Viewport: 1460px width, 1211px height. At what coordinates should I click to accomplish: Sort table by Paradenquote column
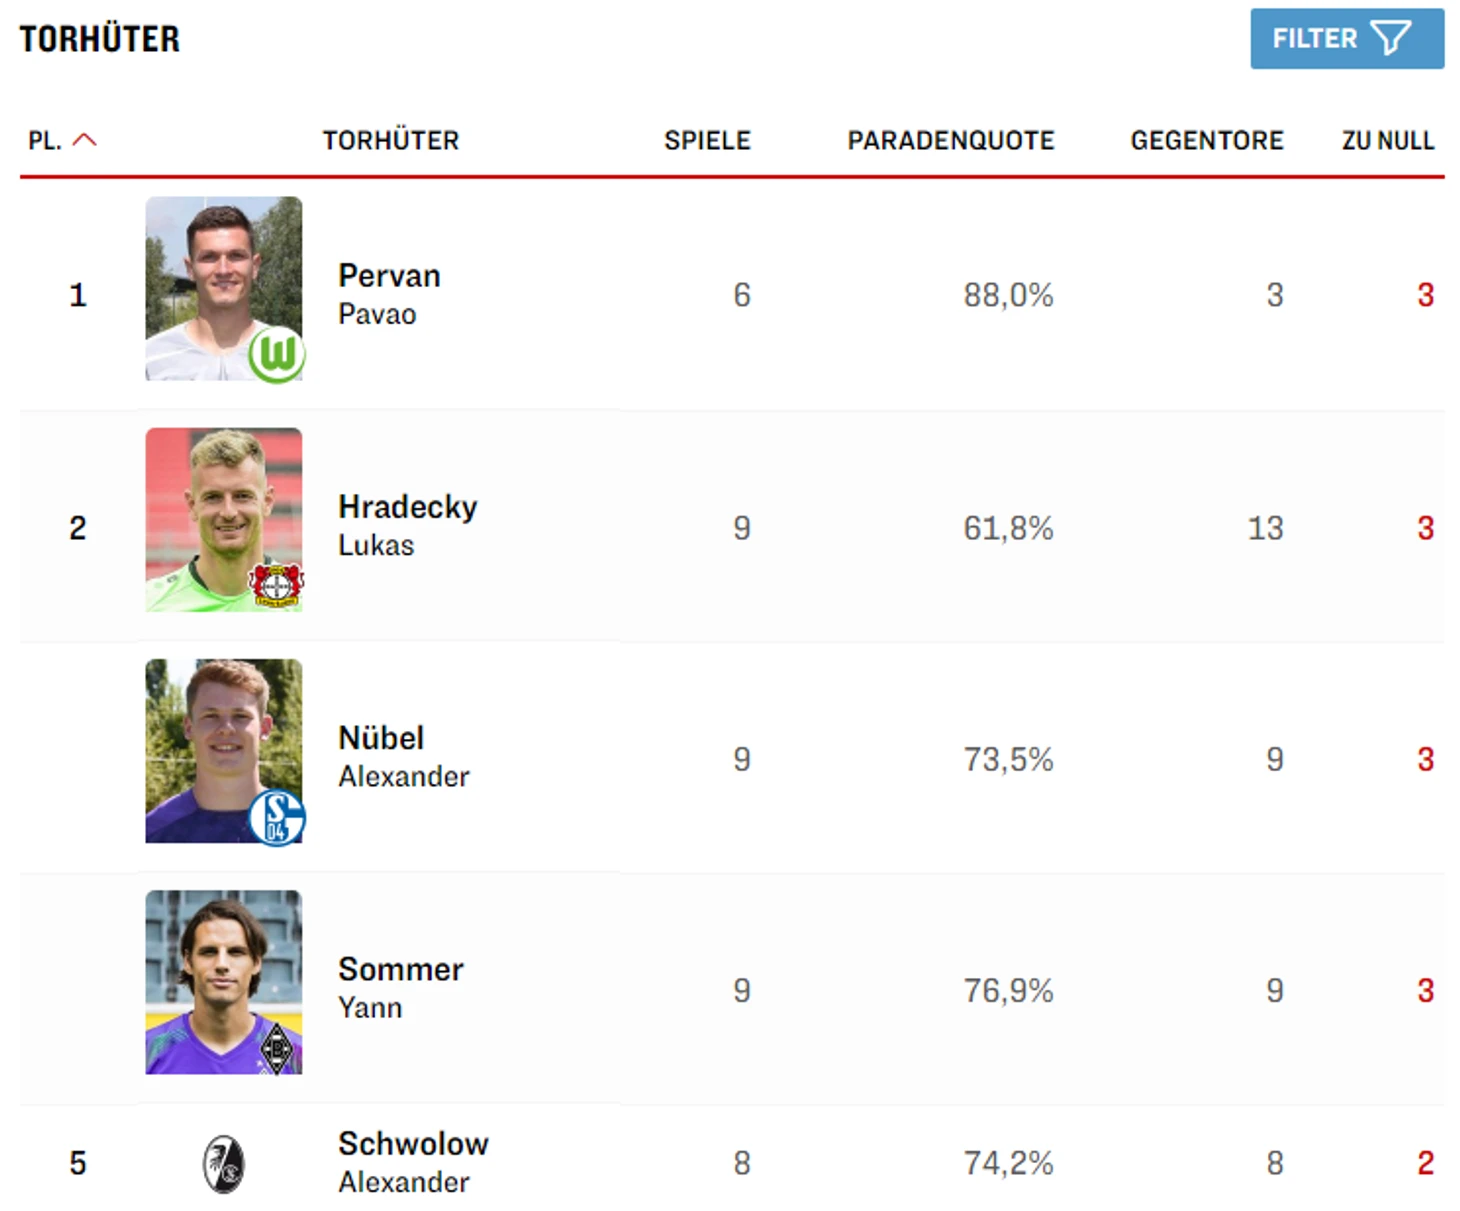click(x=951, y=140)
